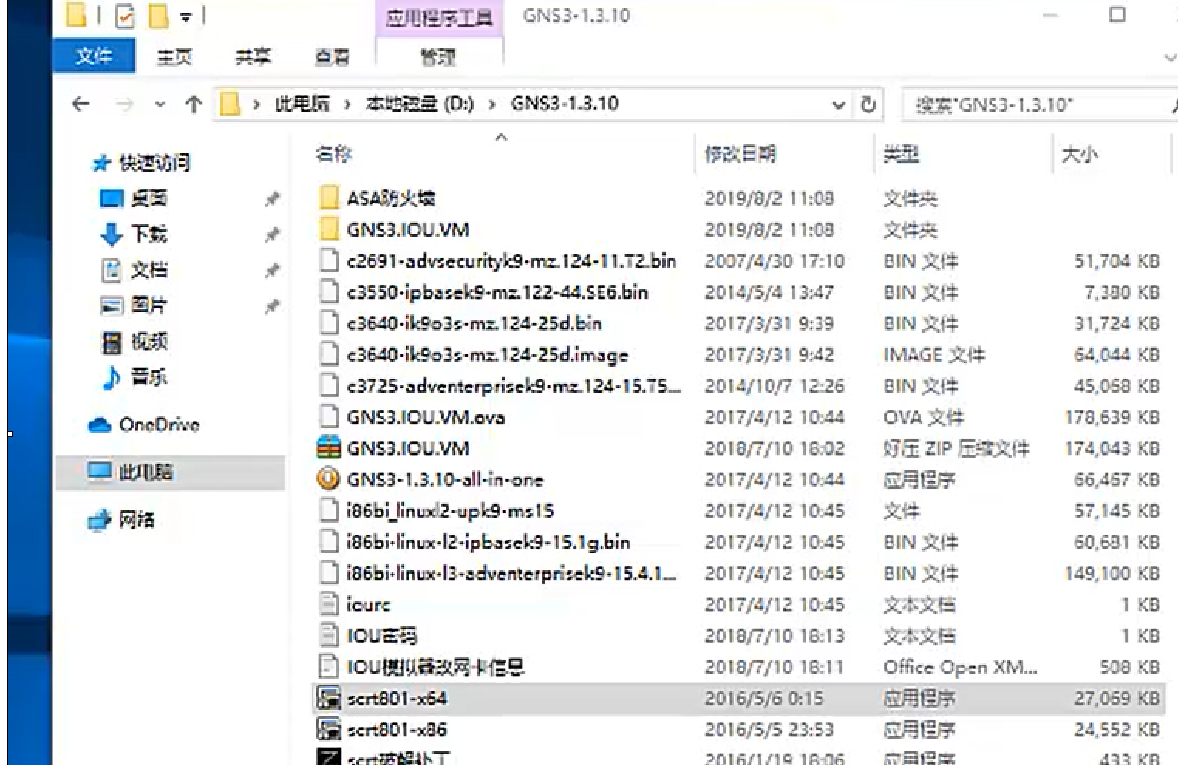This screenshot has width=1178, height=765.
Task: Select the c3640-ik9o3s 124-25d.bin file icon
Action: [x=328, y=323]
